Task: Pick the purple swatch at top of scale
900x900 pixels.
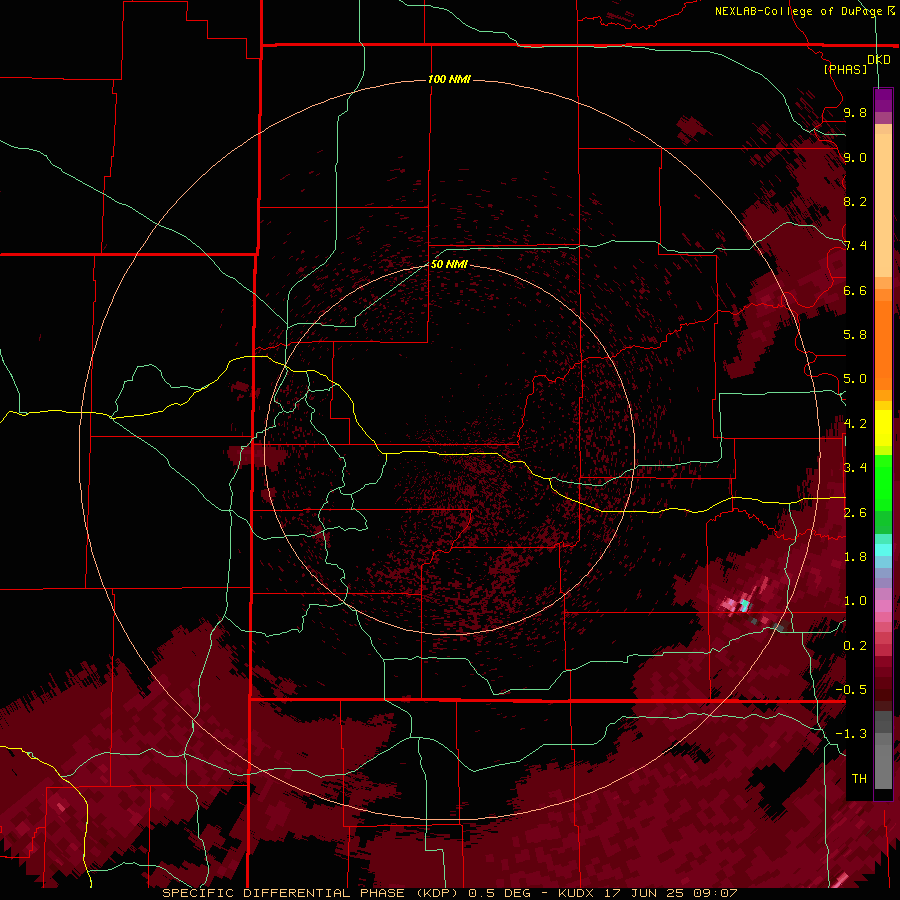Action: point(883,100)
